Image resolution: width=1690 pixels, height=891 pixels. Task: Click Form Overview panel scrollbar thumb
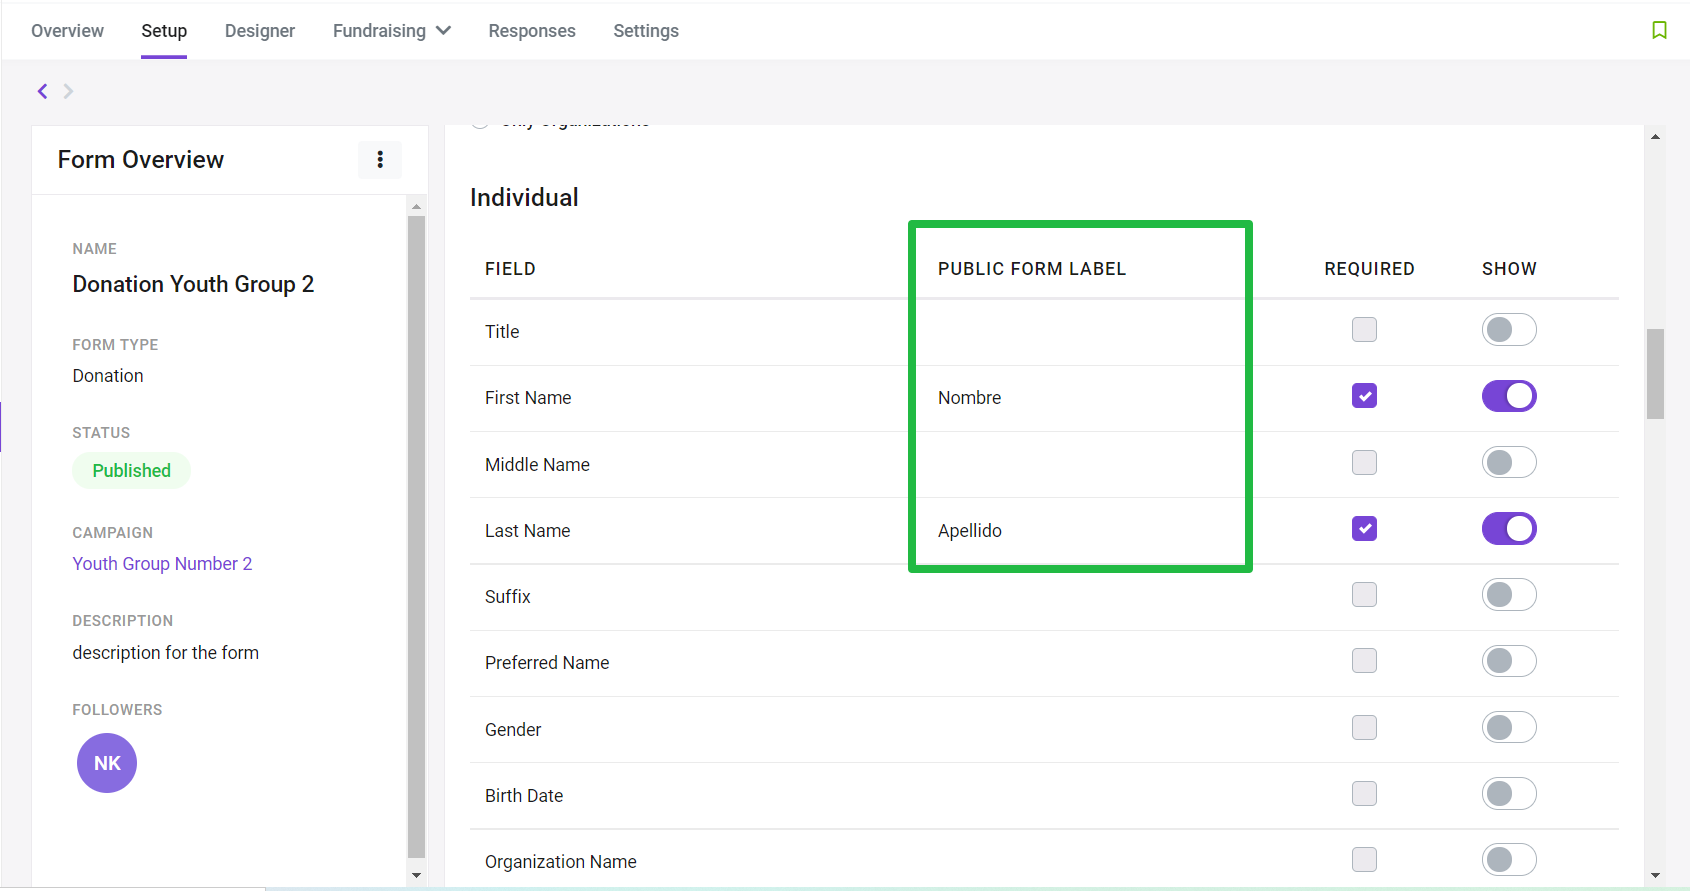click(x=416, y=536)
